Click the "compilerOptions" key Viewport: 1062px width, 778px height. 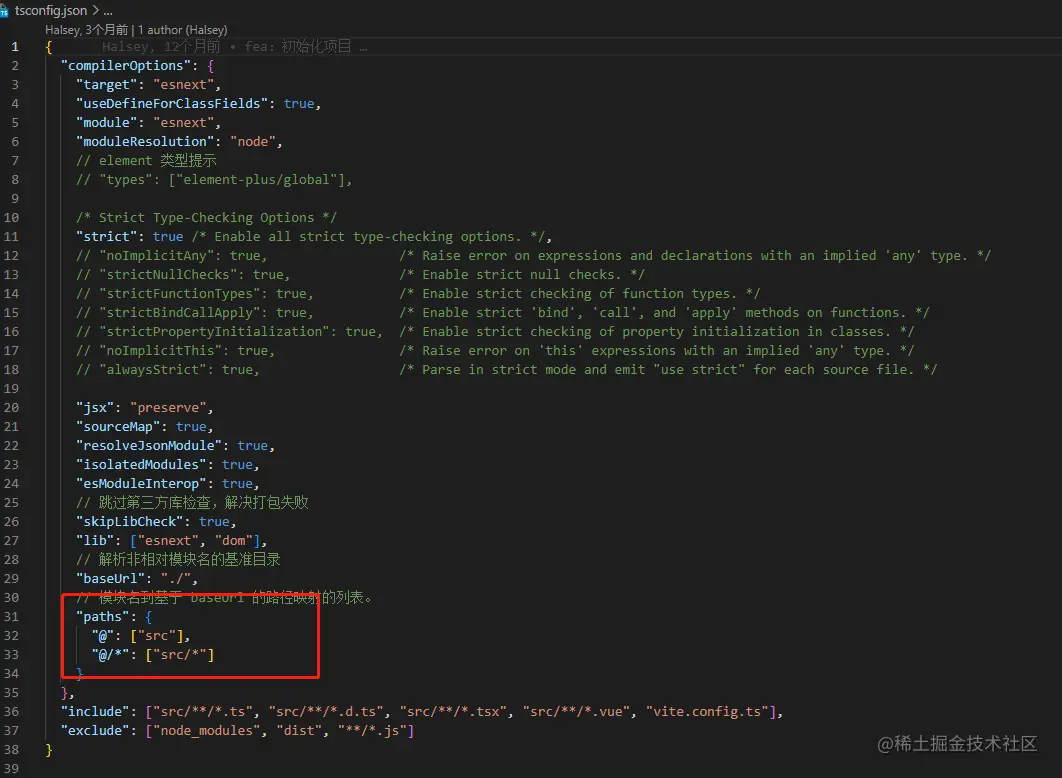[126, 66]
